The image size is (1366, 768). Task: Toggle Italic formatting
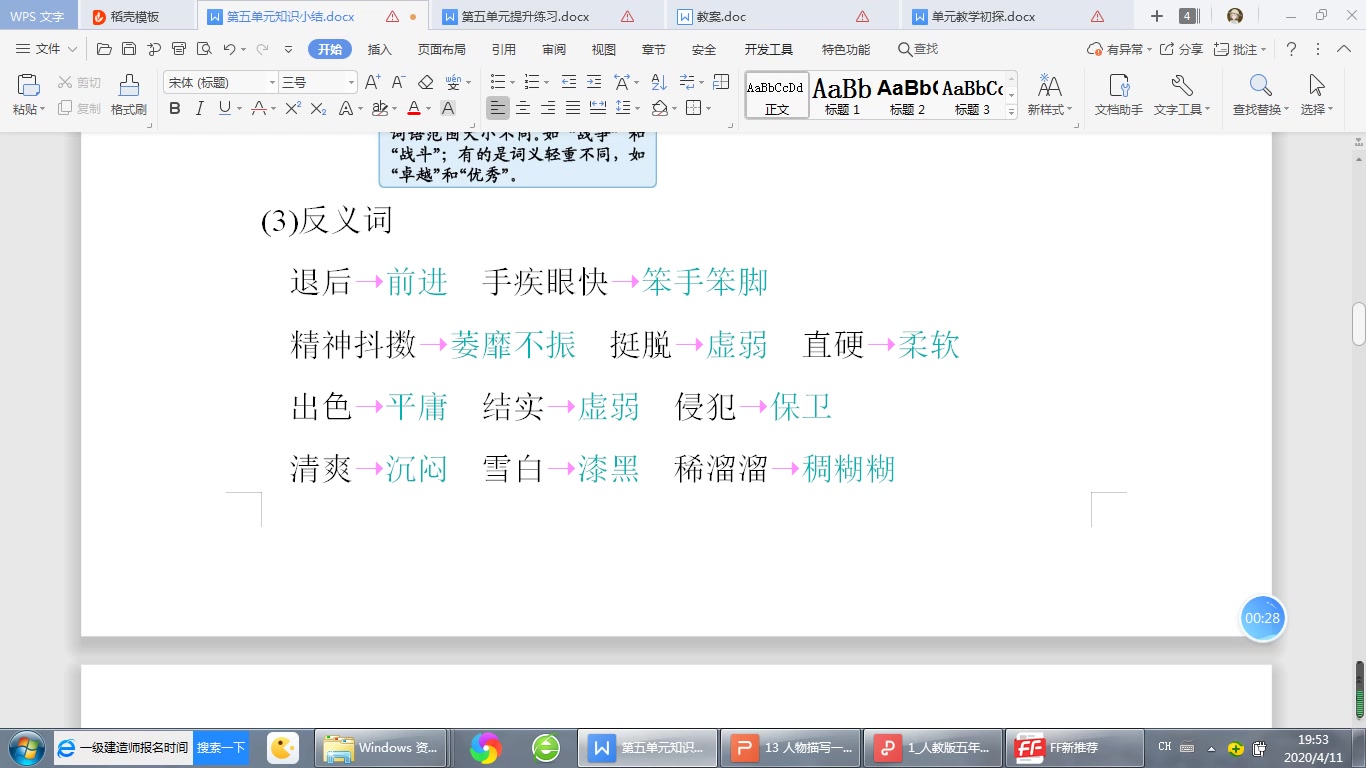point(199,108)
